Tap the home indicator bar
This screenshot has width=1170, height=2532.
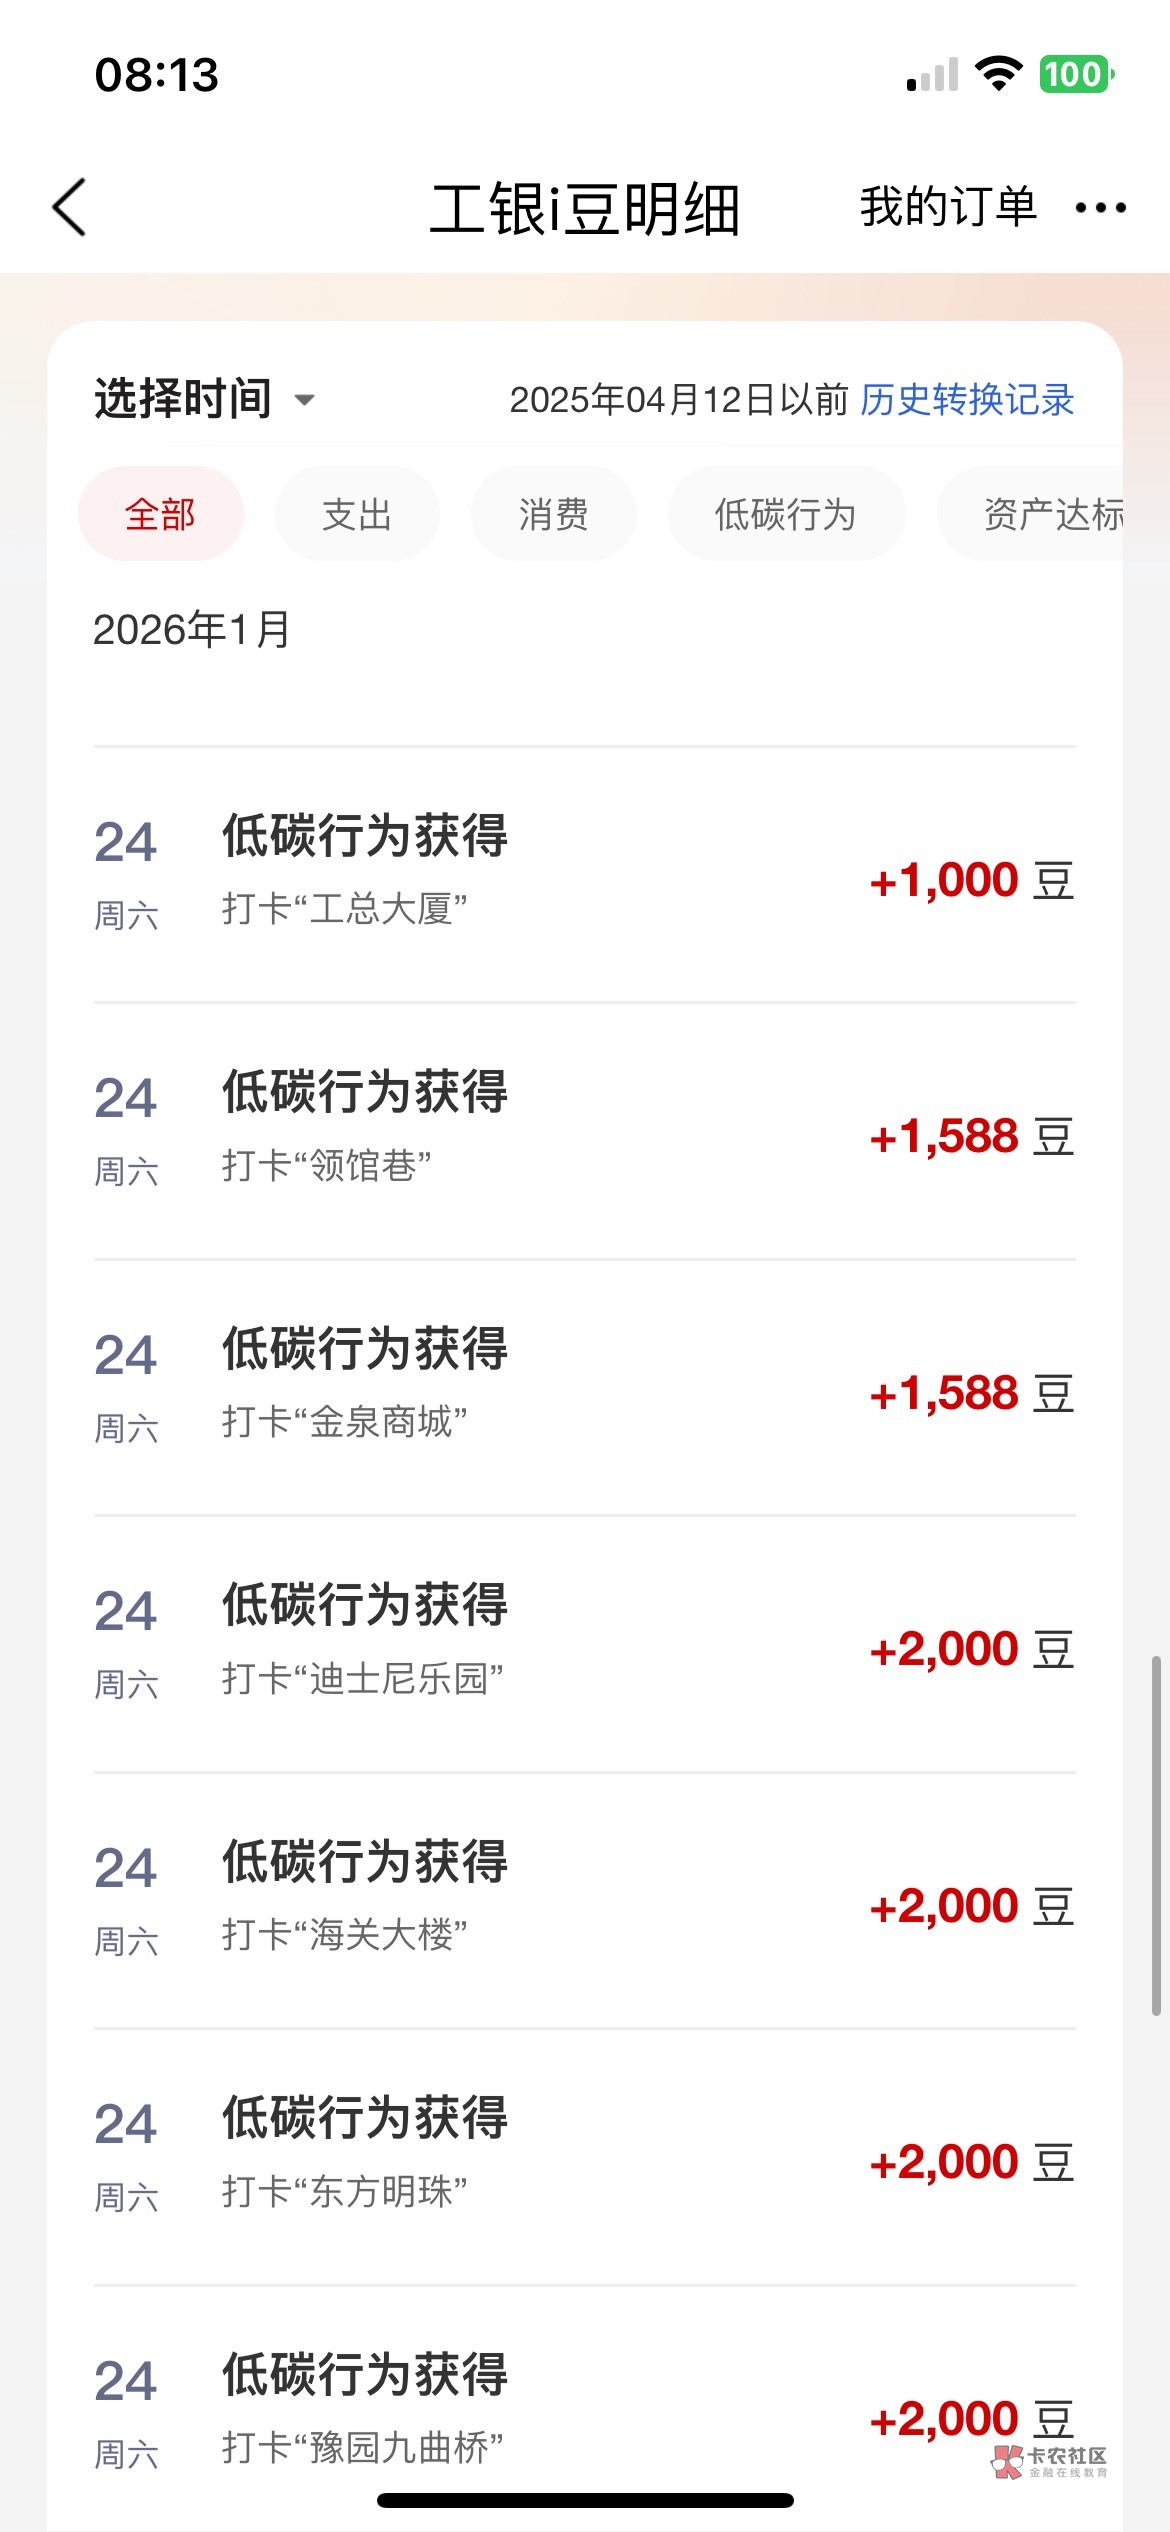click(x=585, y=2501)
